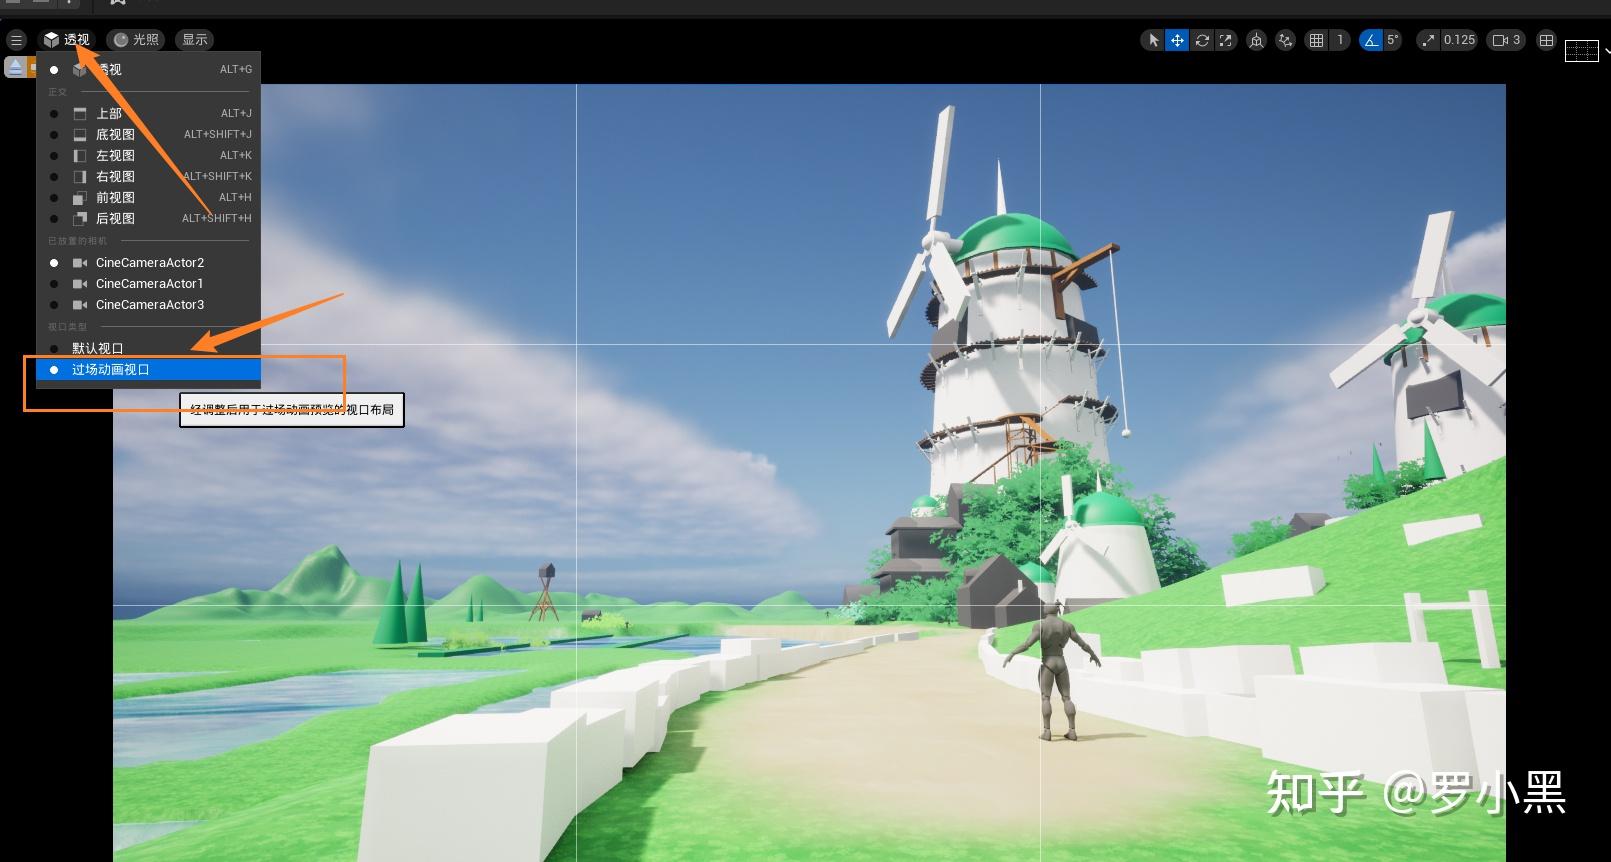Viewport: 1611px width, 862px height.
Task: Toggle surface snapping icon
Action: click(1286, 40)
